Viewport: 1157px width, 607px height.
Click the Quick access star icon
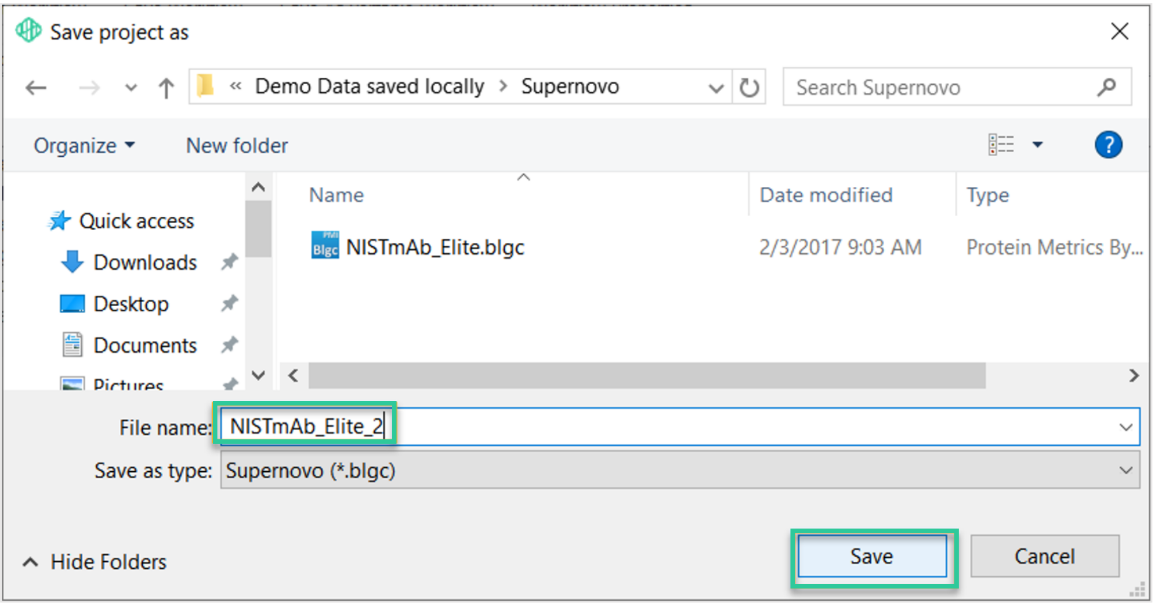[x=59, y=221]
